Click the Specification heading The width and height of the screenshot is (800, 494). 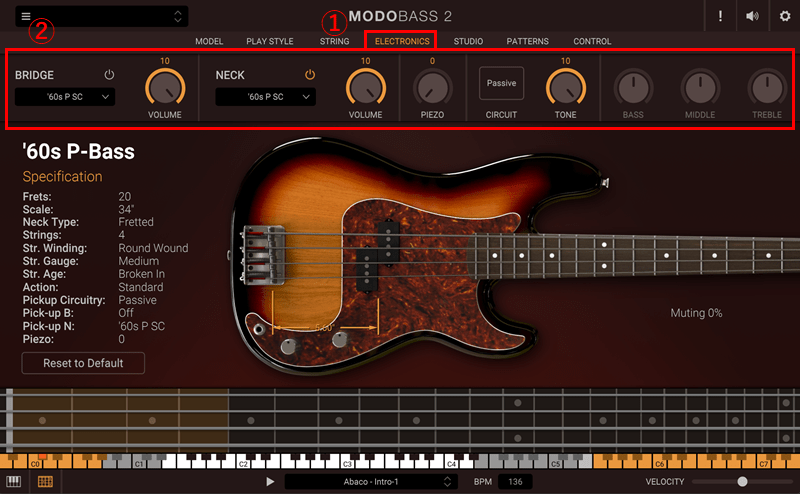pos(62,177)
